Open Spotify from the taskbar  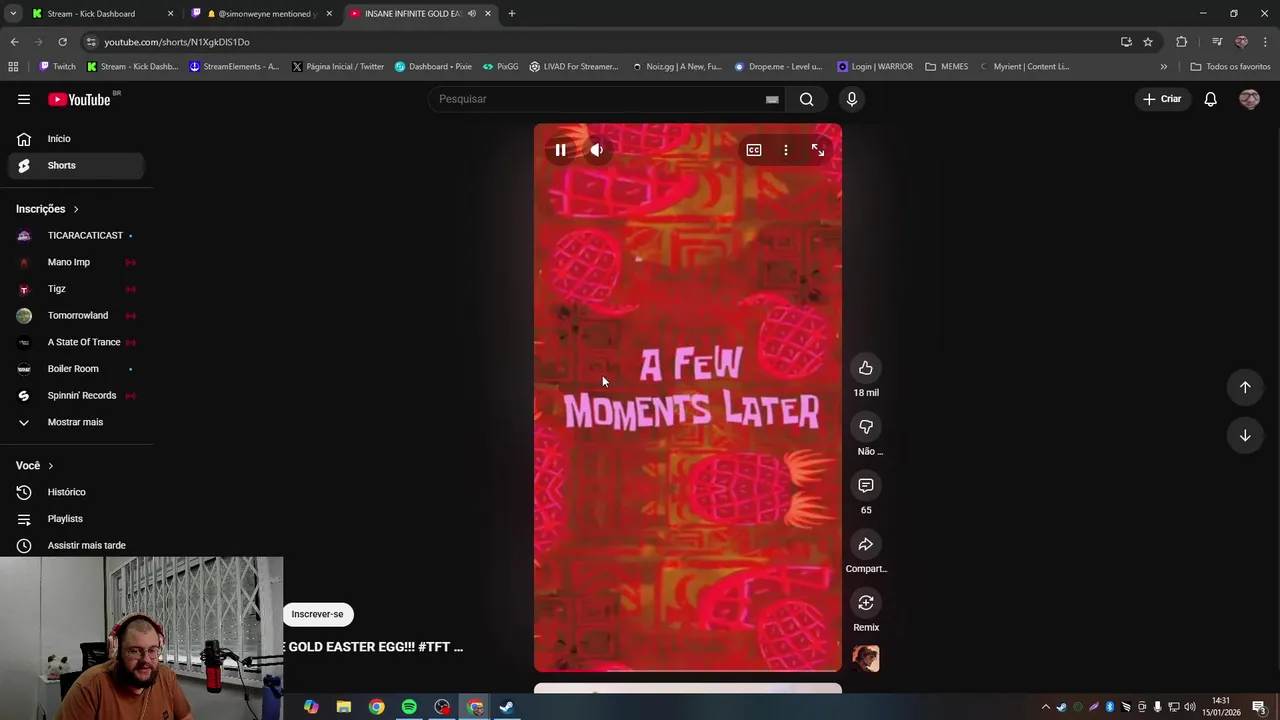(x=409, y=707)
